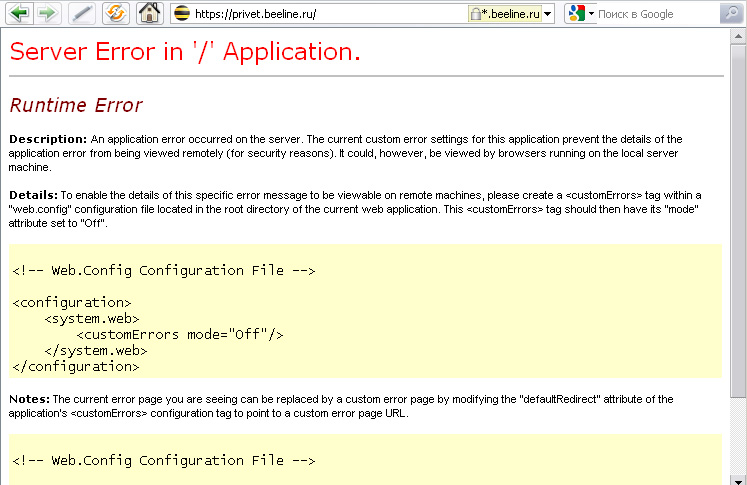Screen dimensions: 747x485
Task: Click the vertical scrollbar thumb
Action: pos(738,221)
